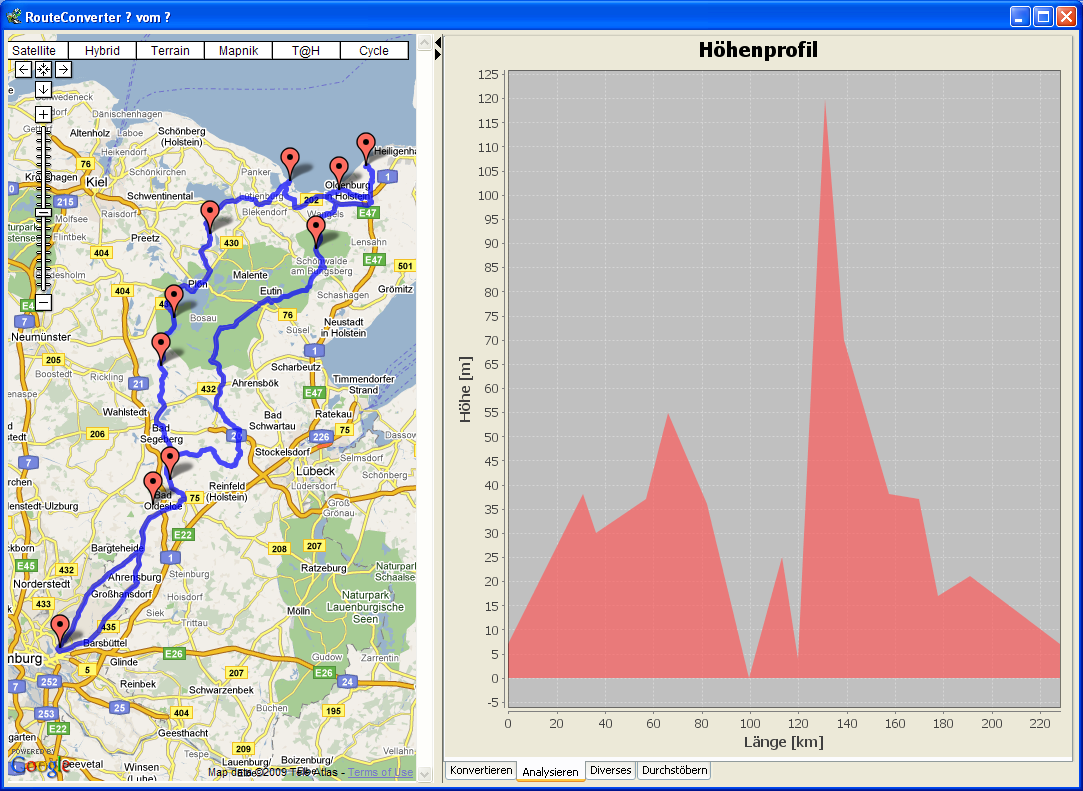Enable the Hybrid map type
Screen dimensions: 1083x791
pyautogui.click(x=102, y=50)
